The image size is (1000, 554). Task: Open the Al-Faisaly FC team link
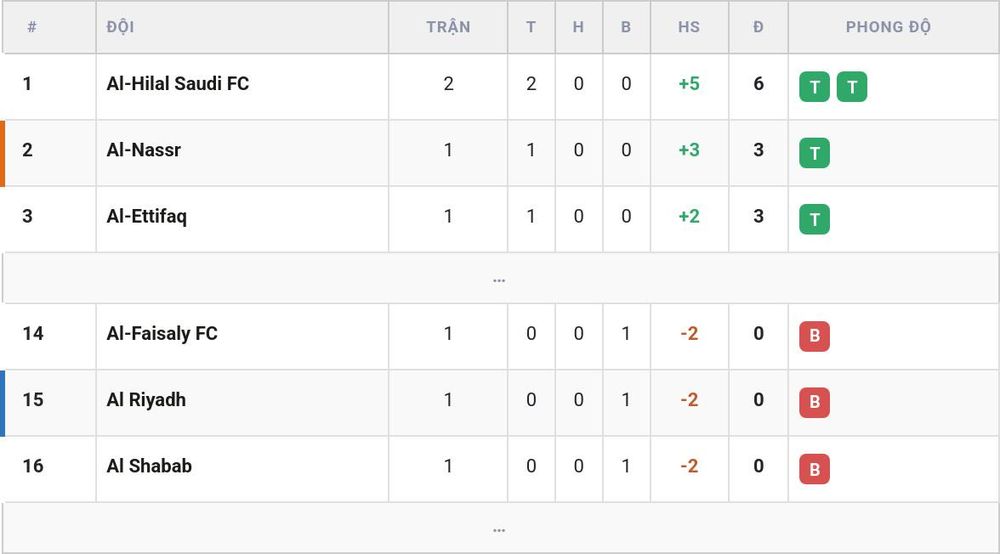pos(162,333)
